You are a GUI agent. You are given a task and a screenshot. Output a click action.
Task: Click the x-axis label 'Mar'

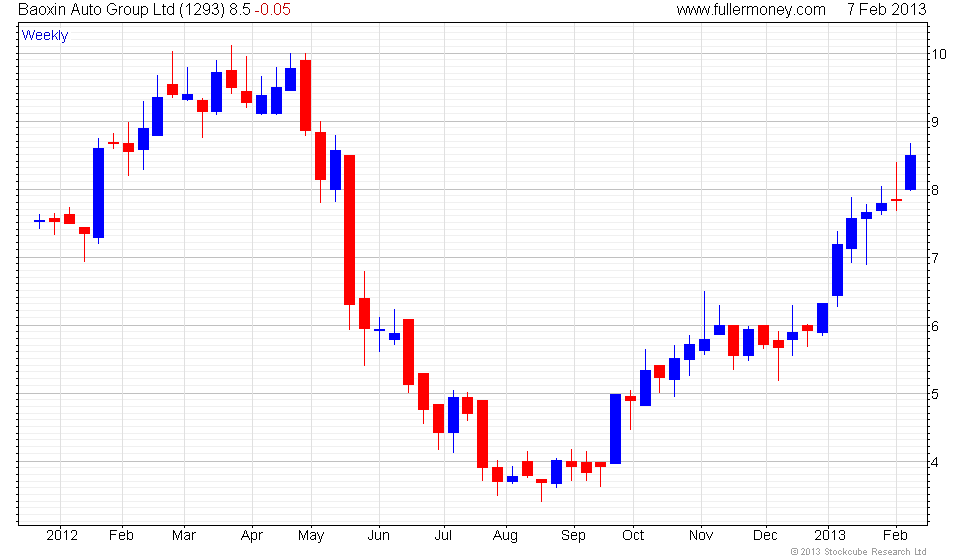[x=184, y=535]
